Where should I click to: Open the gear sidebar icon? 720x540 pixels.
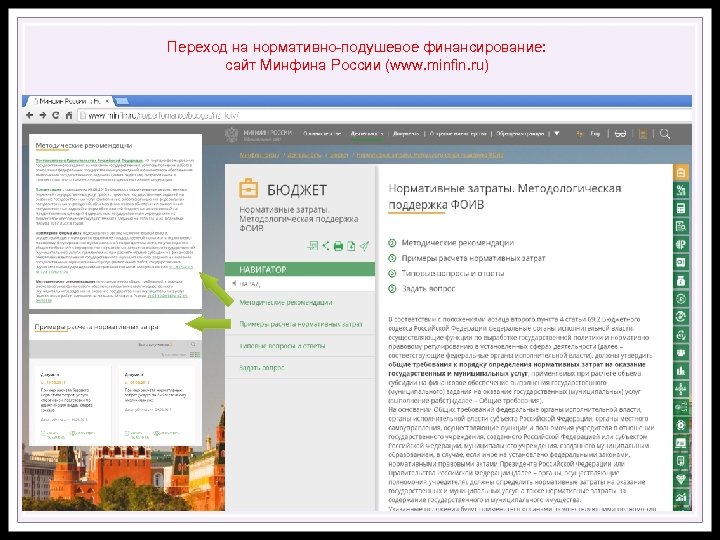click(681, 425)
